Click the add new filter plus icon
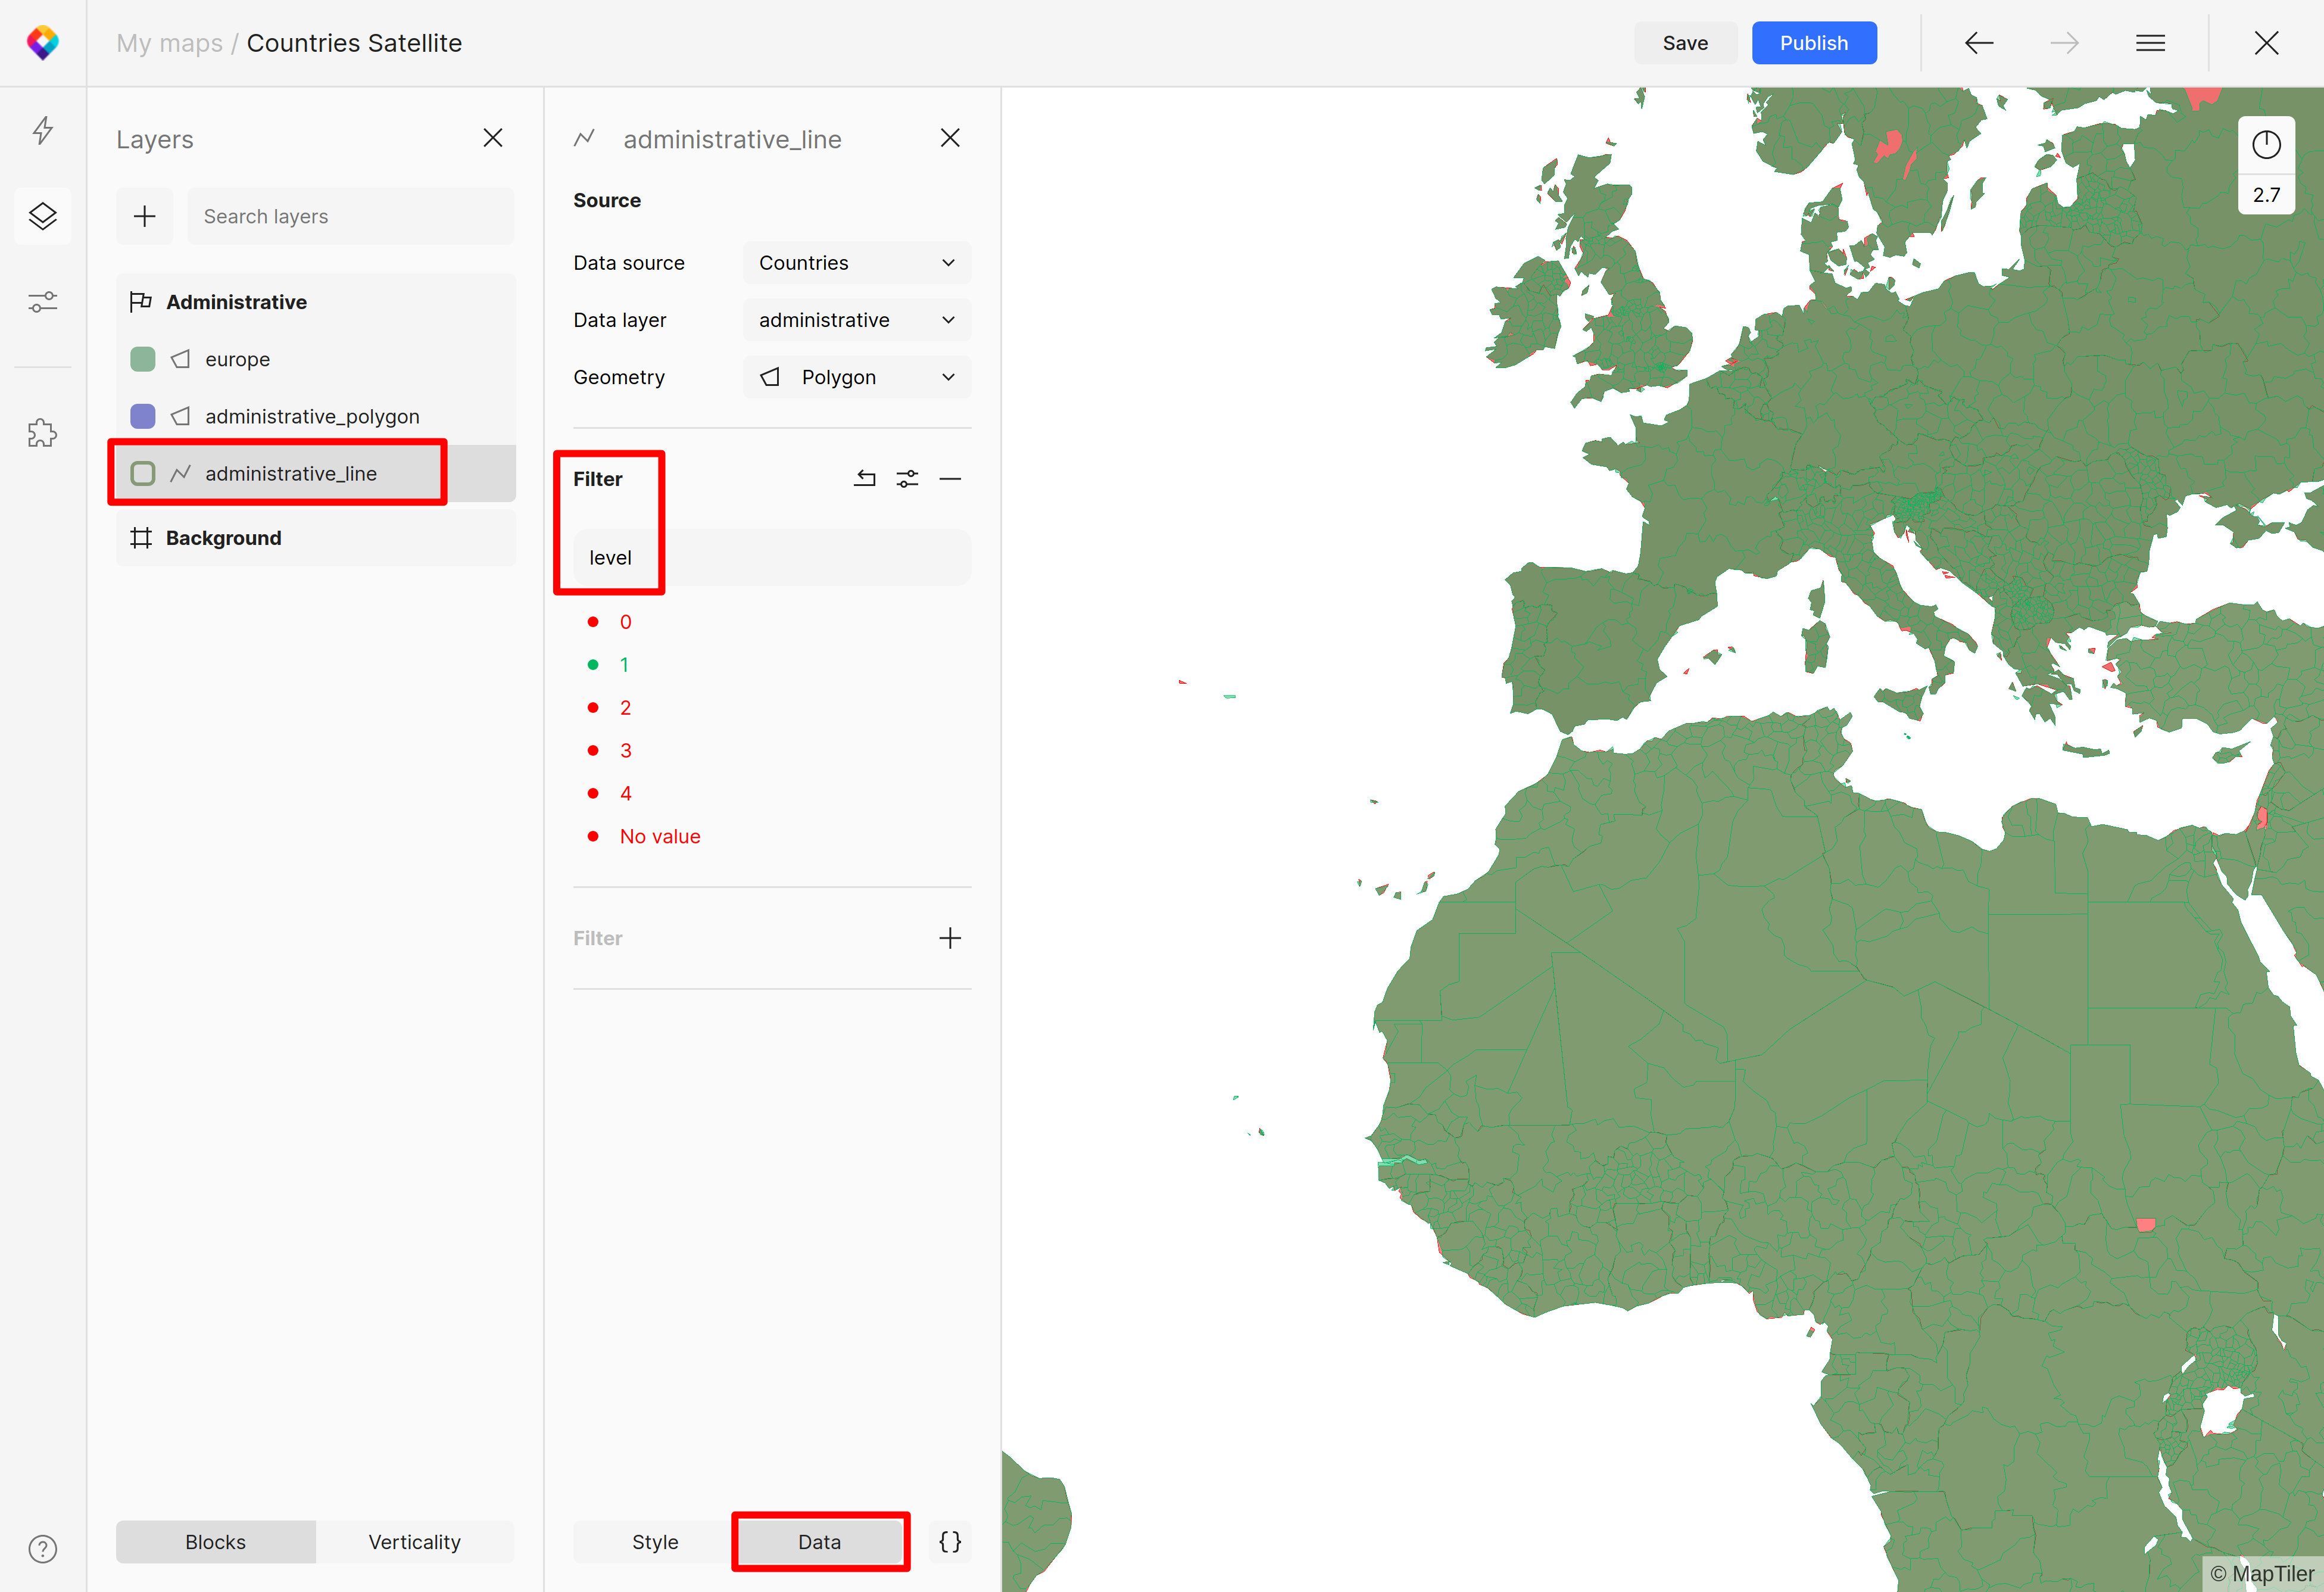2324x1592 pixels. (950, 936)
